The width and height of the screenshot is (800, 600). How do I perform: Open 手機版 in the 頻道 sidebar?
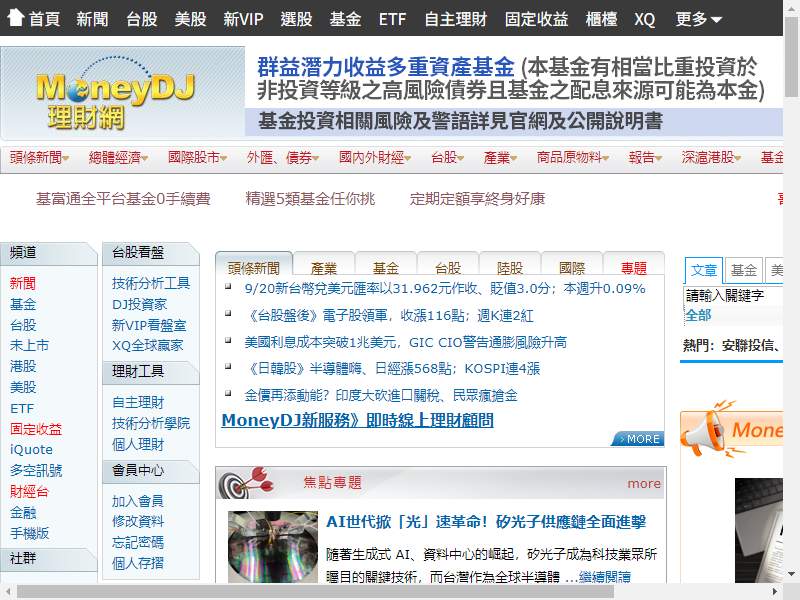(29, 533)
